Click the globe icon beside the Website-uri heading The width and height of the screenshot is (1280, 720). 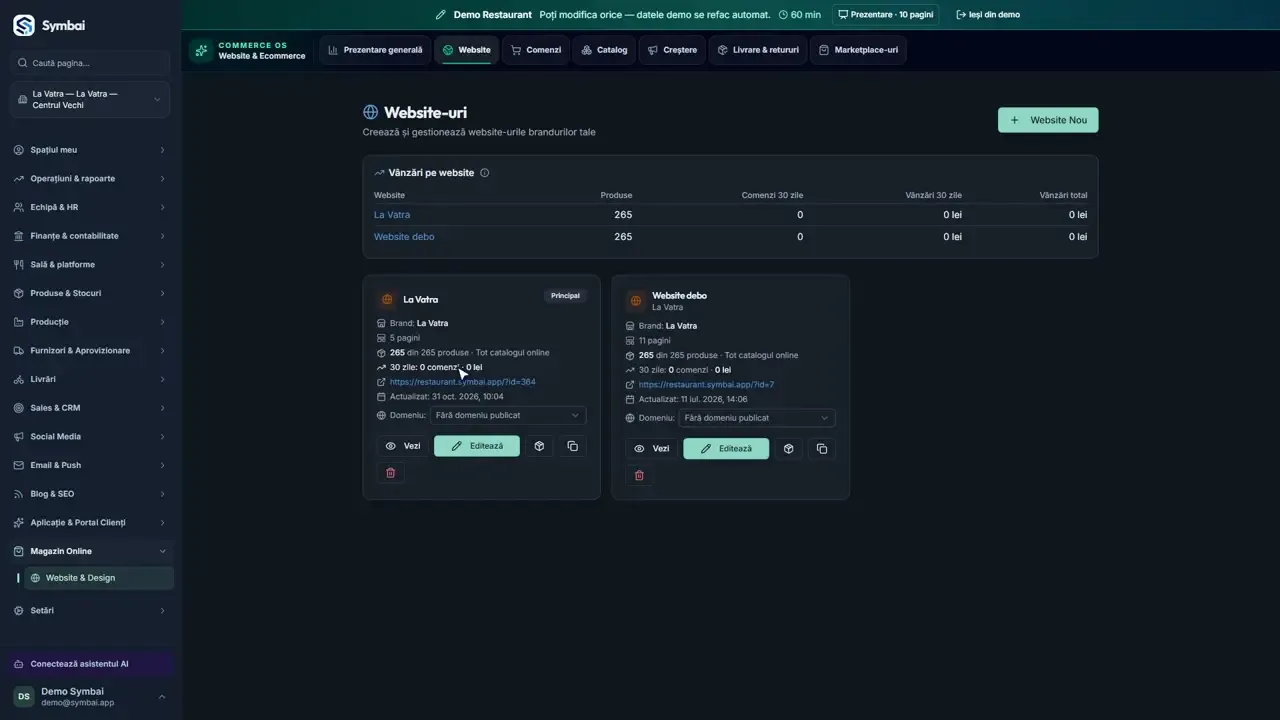tap(370, 113)
